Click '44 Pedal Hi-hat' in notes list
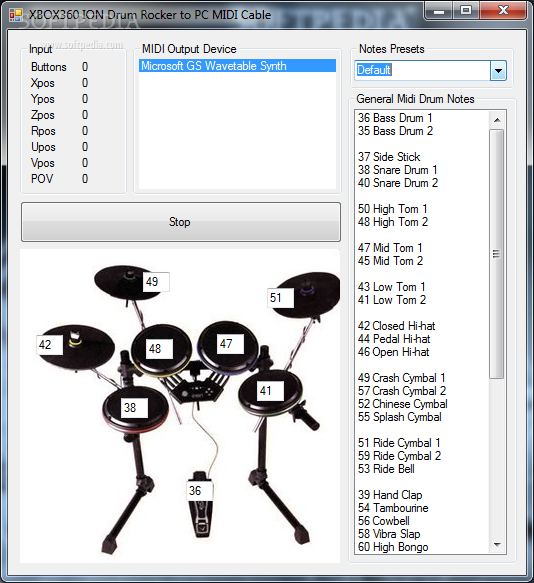The width and height of the screenshot is (534, 583). point(394,339)
